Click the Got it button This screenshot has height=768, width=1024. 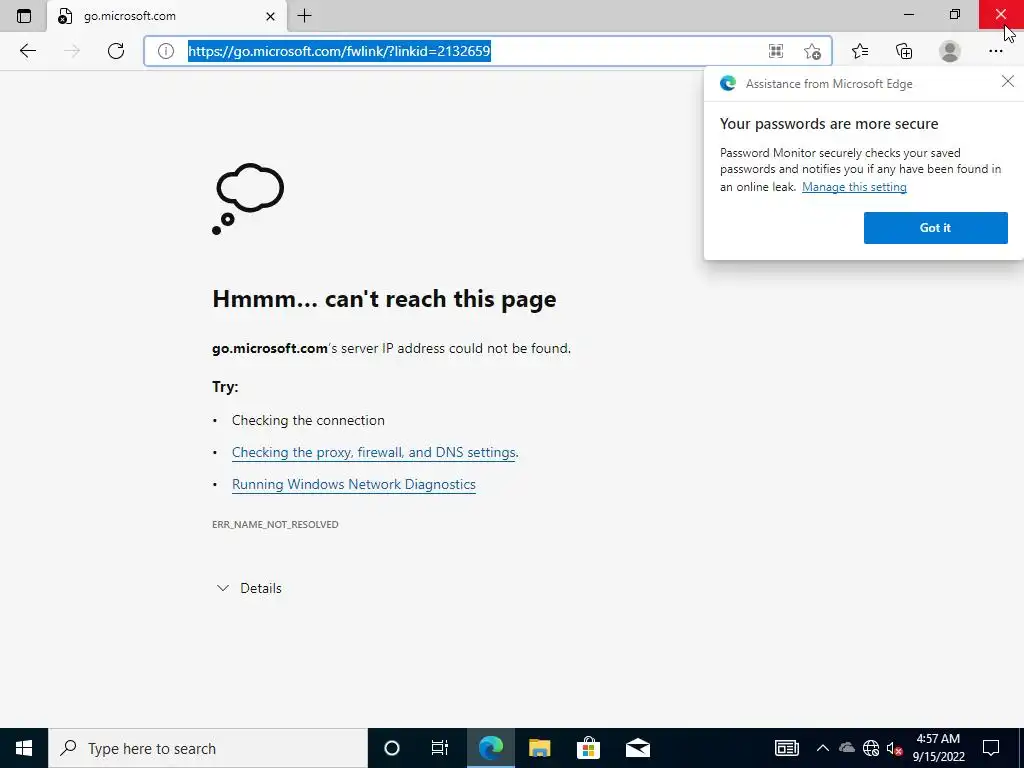[935, 228]
